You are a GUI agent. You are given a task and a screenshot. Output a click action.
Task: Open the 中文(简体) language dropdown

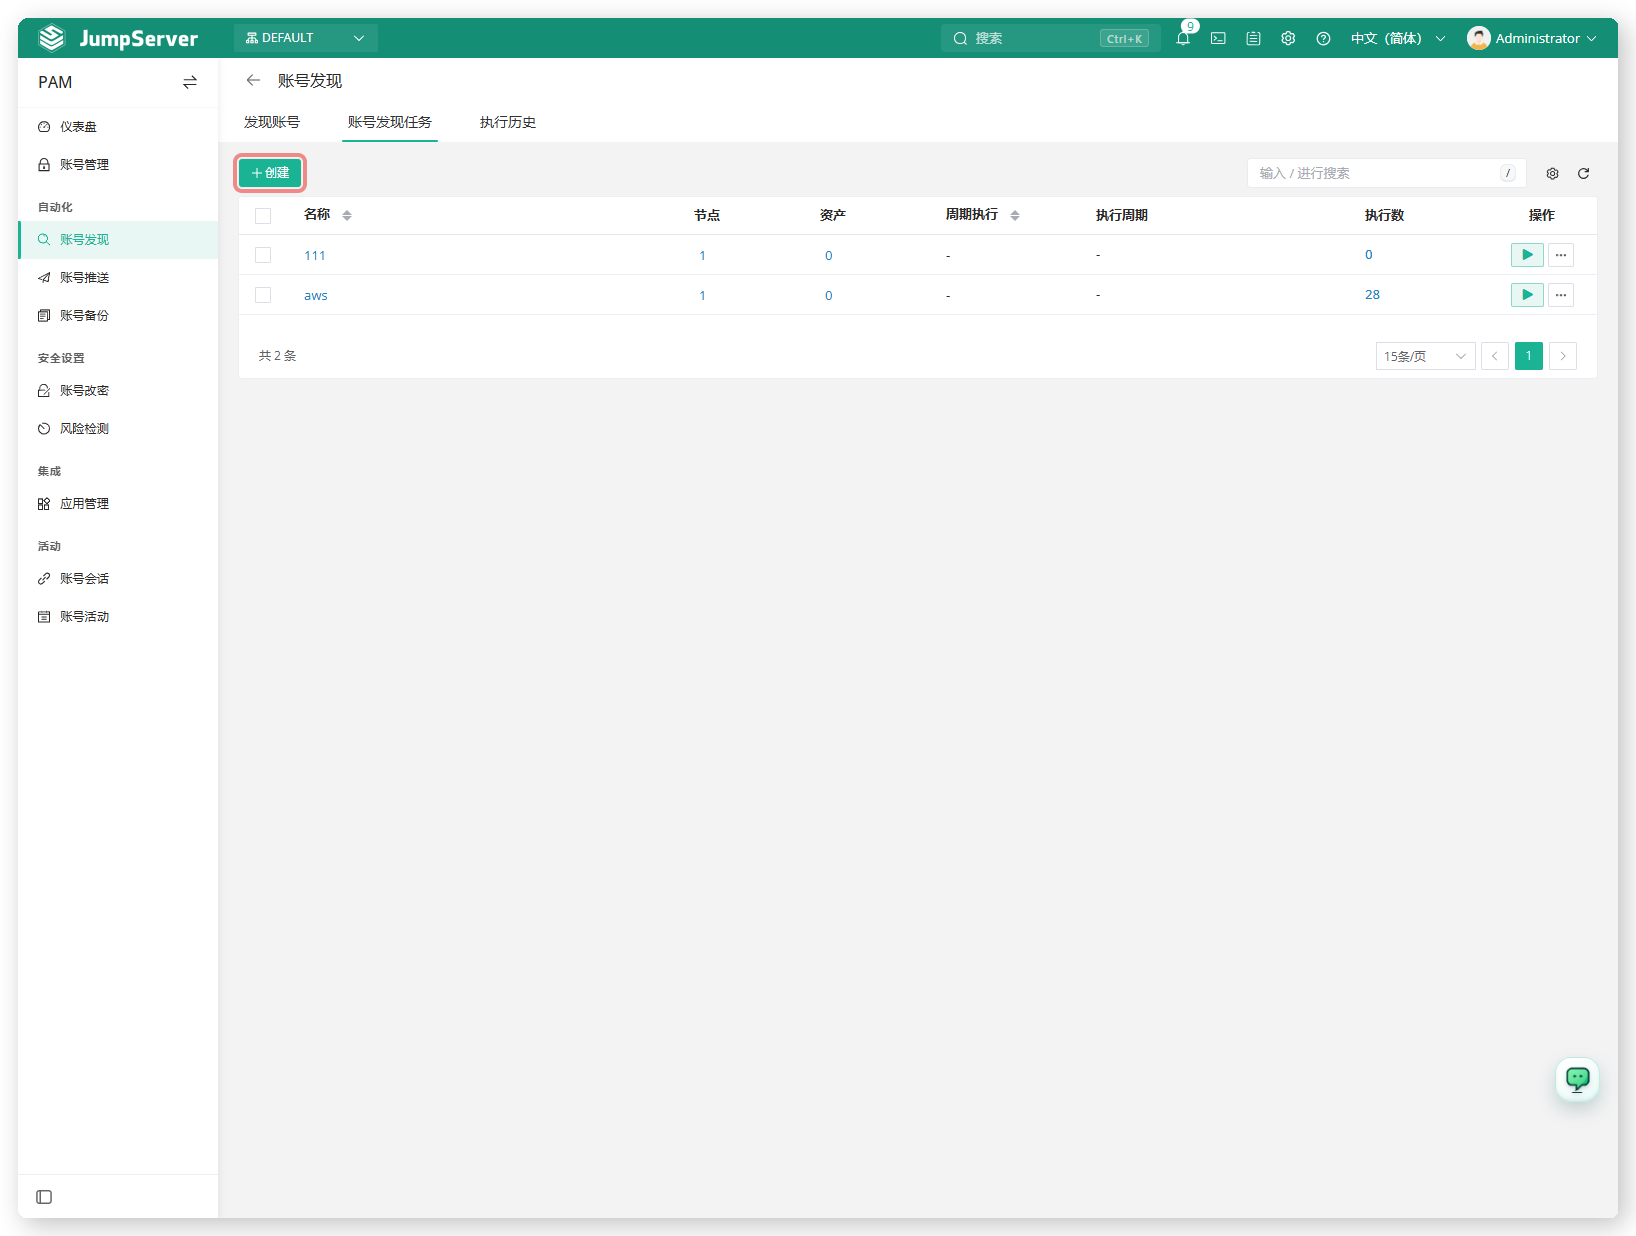pos(1398,38)
